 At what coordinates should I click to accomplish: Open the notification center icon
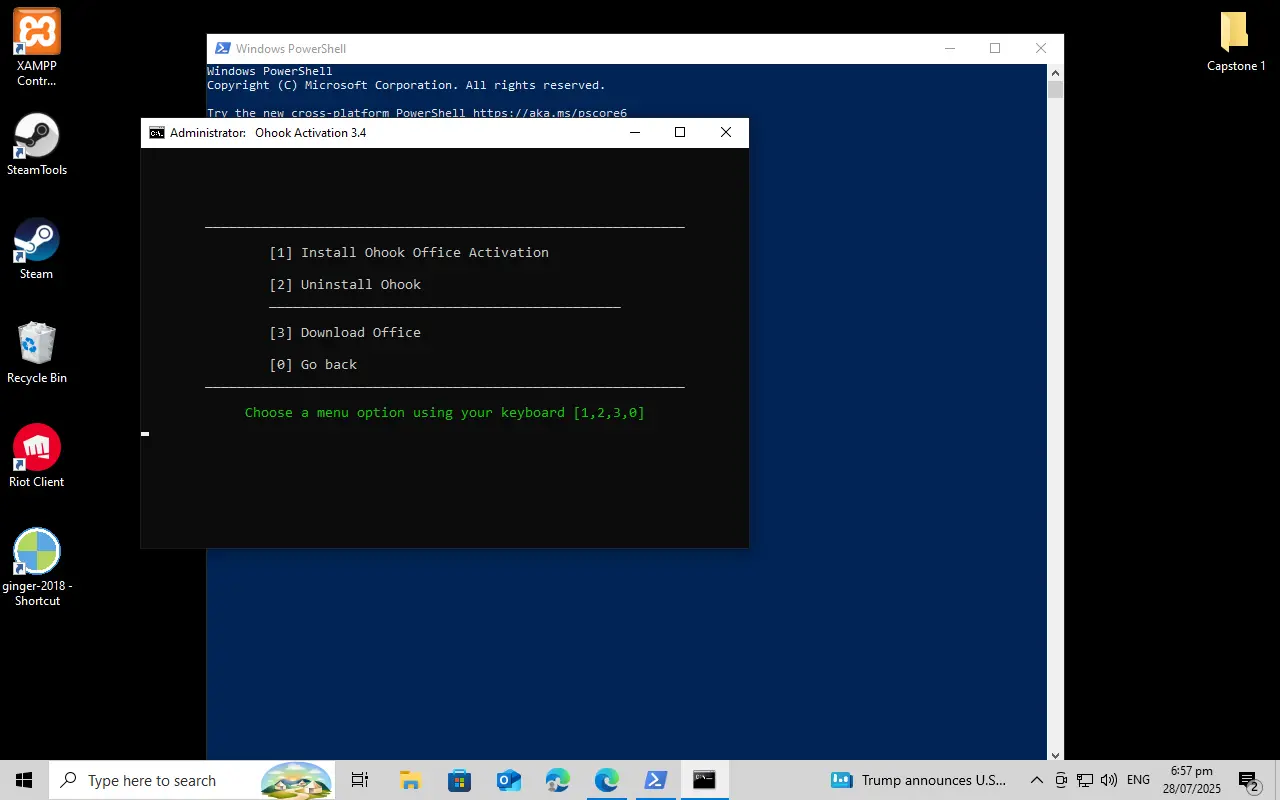click(x=1248, y=780)
